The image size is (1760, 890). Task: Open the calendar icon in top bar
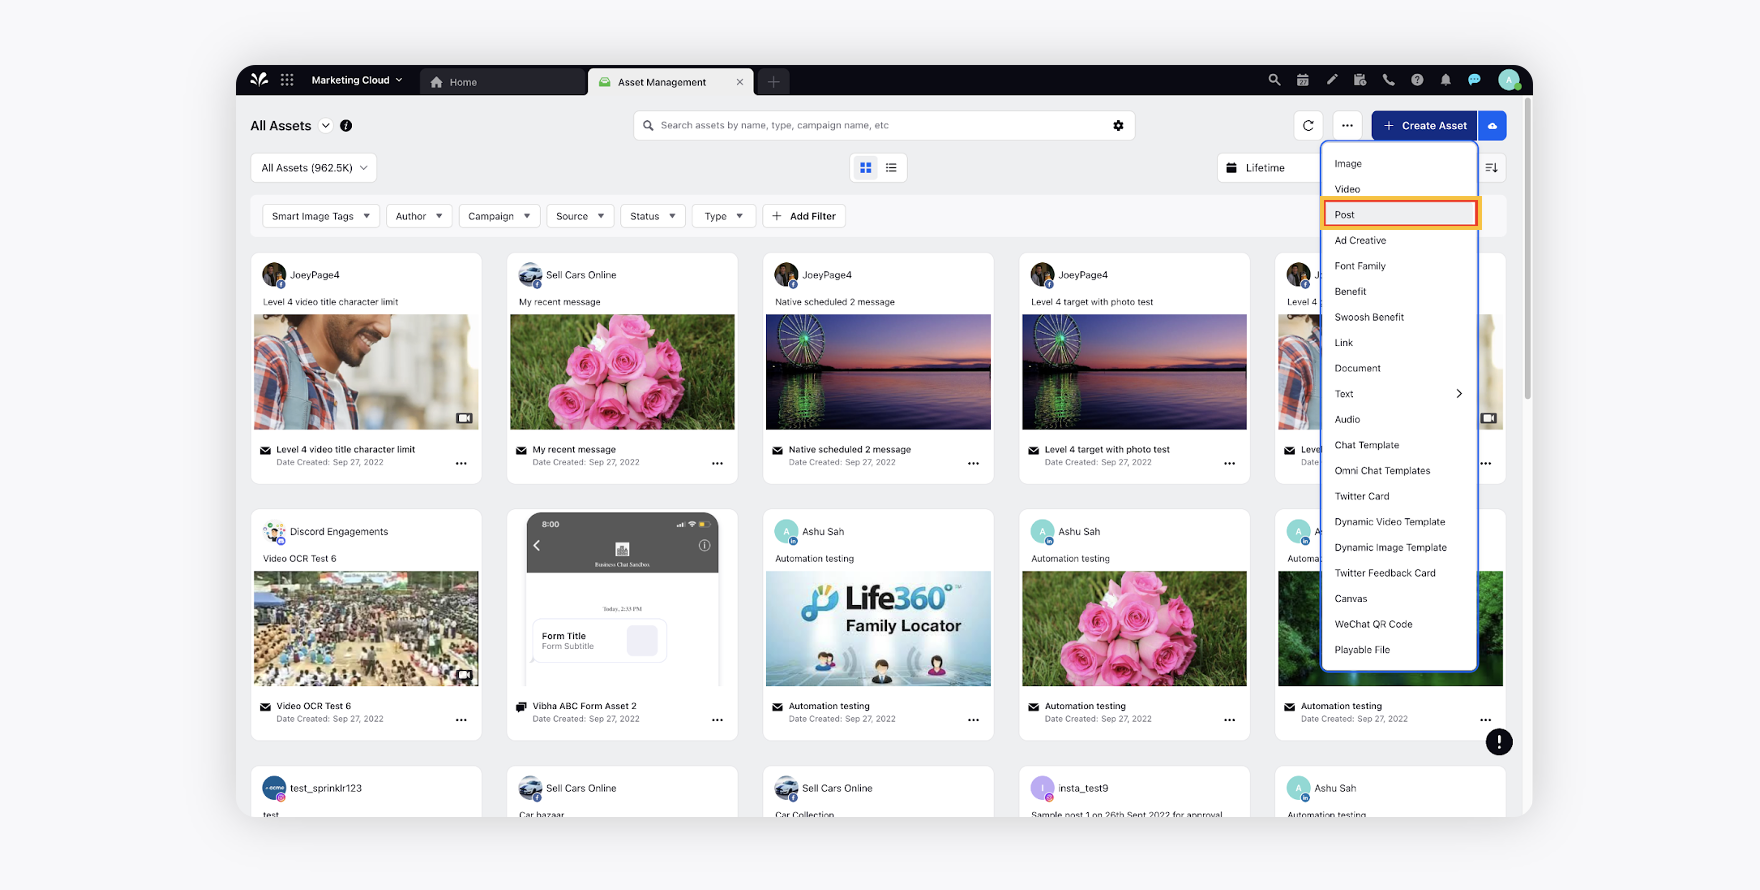1303,80
